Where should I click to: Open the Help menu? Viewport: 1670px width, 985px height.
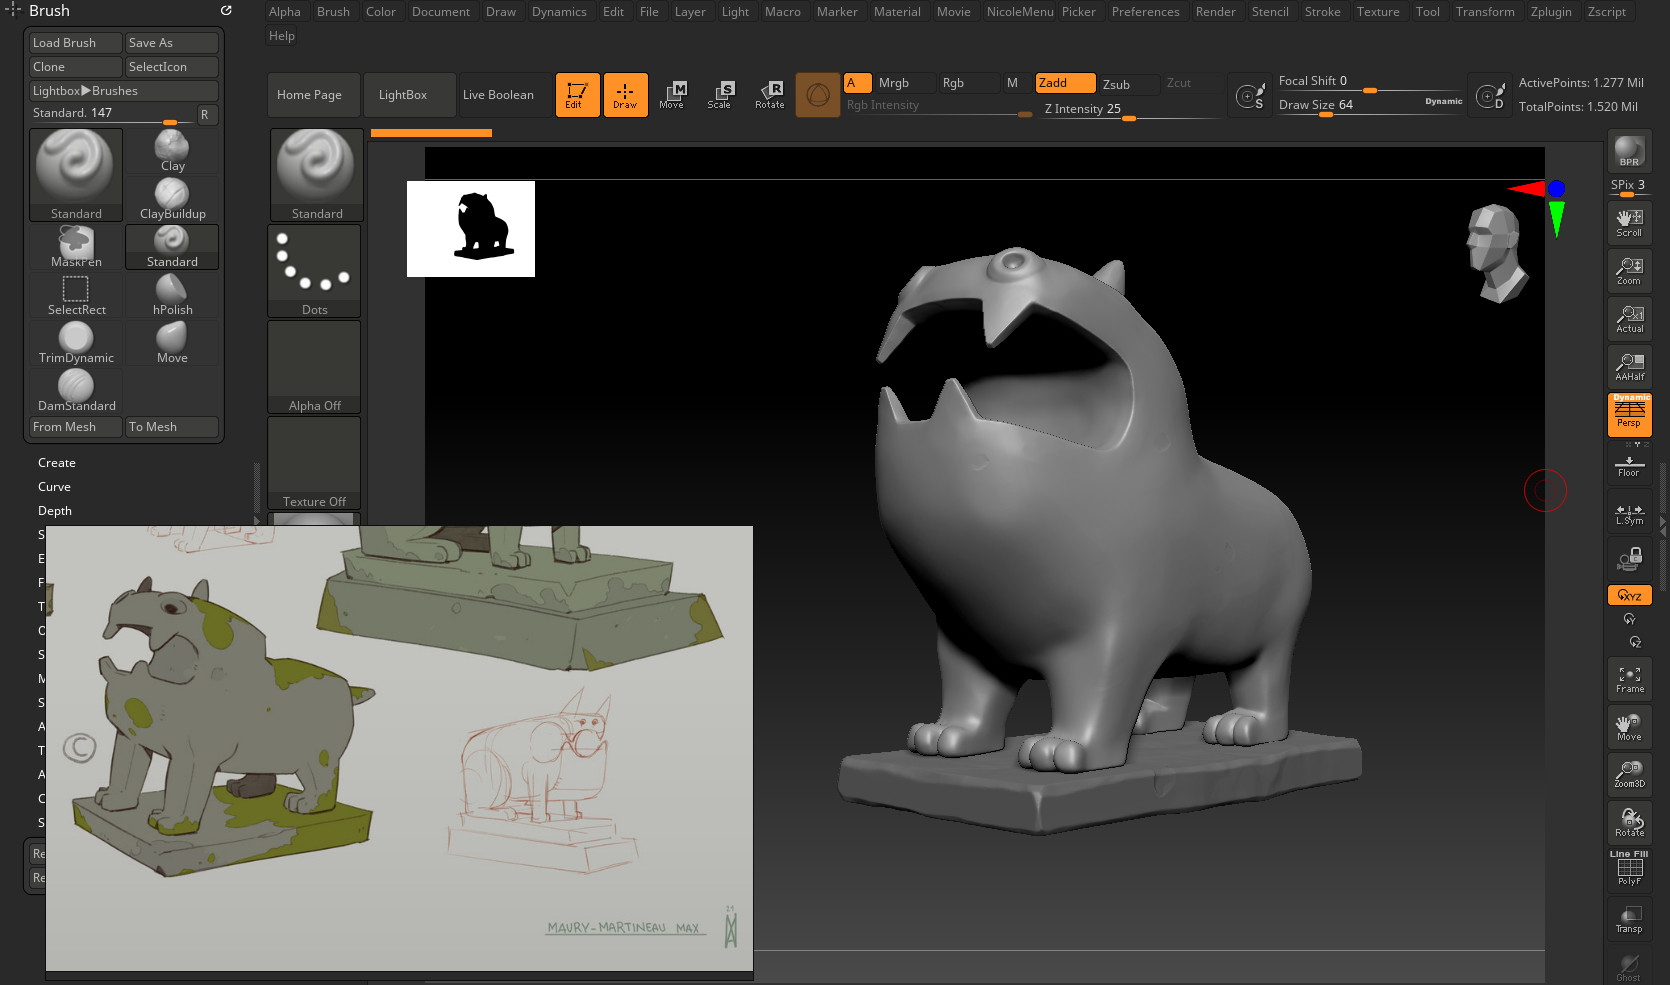[x=282, y=36]
